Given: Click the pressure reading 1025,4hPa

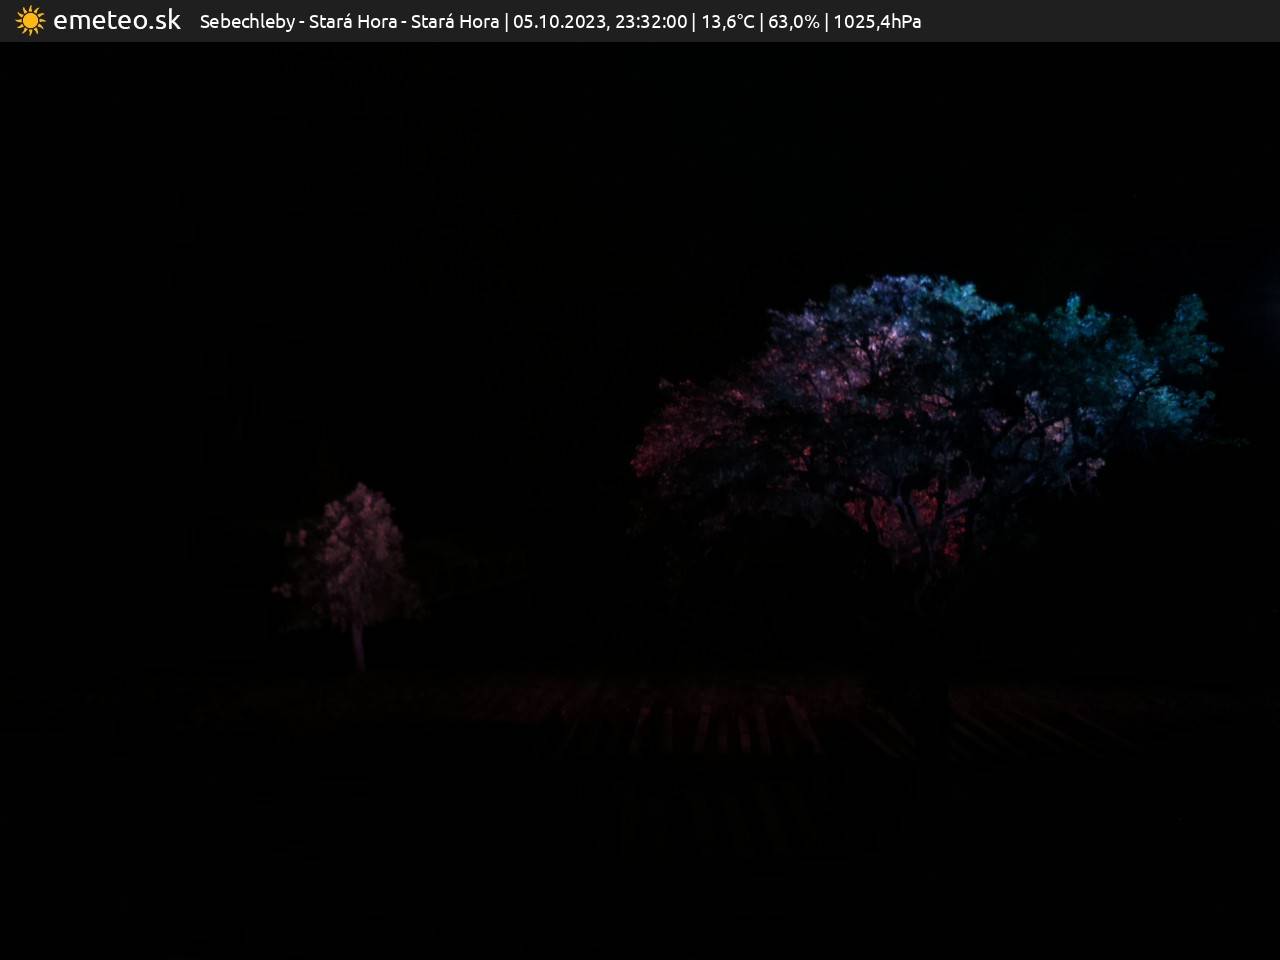Looking at the screenshot, I should click(x=877, y=22).
